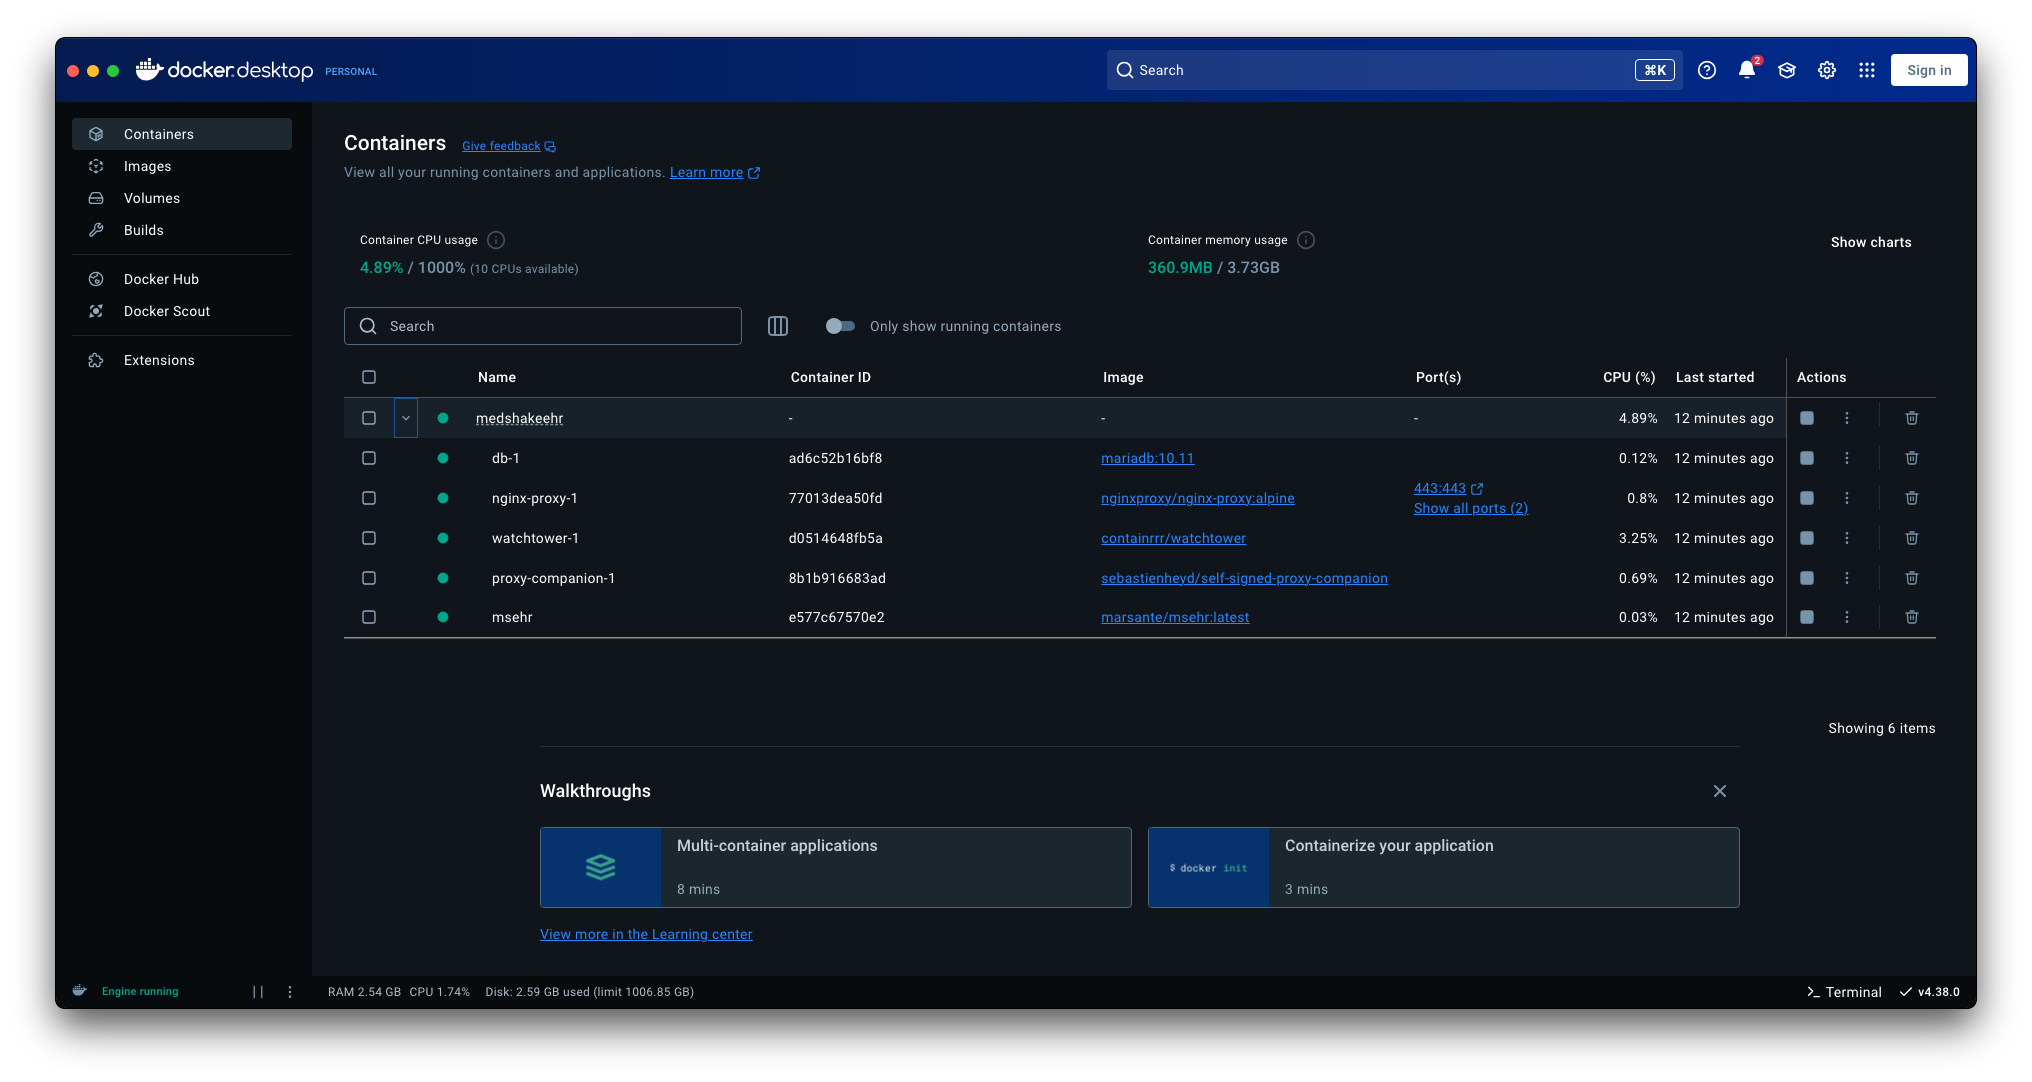This screenshot has width=2032, height=1082.
Task: Click the Sign in button
Action: click(1929, 70)
